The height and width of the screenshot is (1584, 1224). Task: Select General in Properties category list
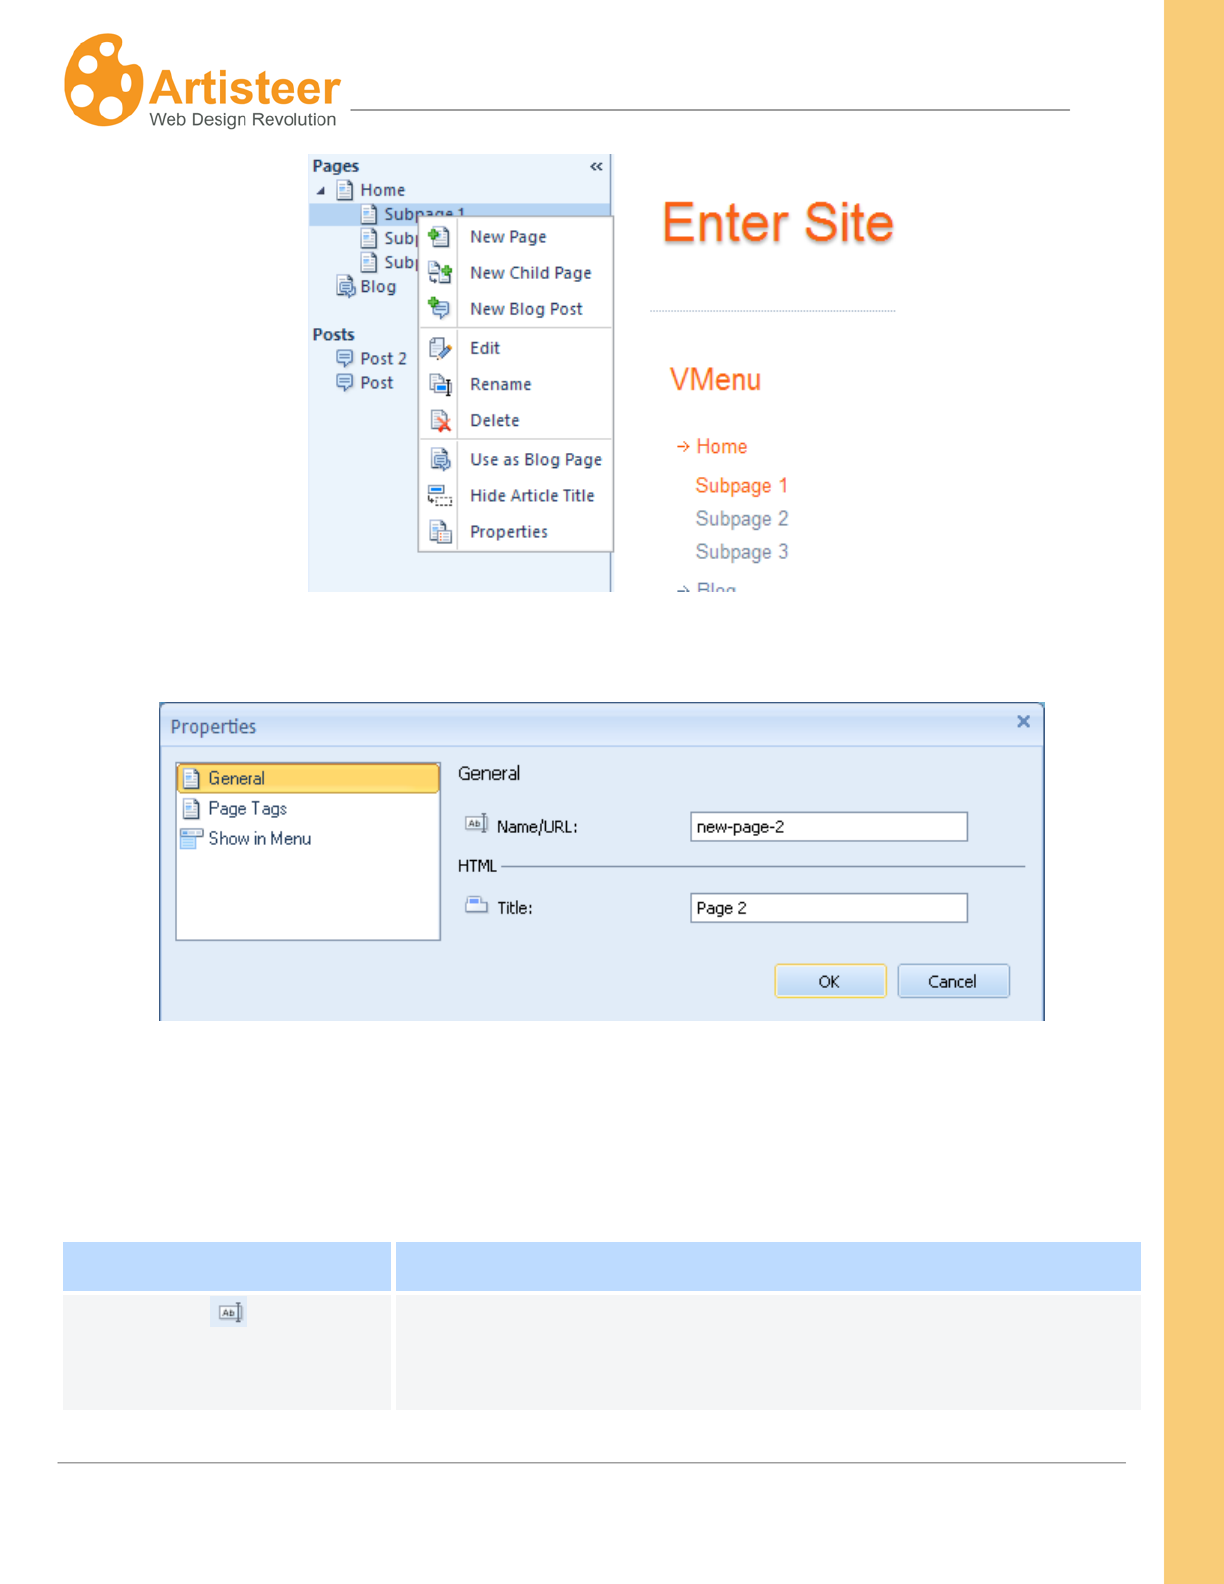click(308, 778)
